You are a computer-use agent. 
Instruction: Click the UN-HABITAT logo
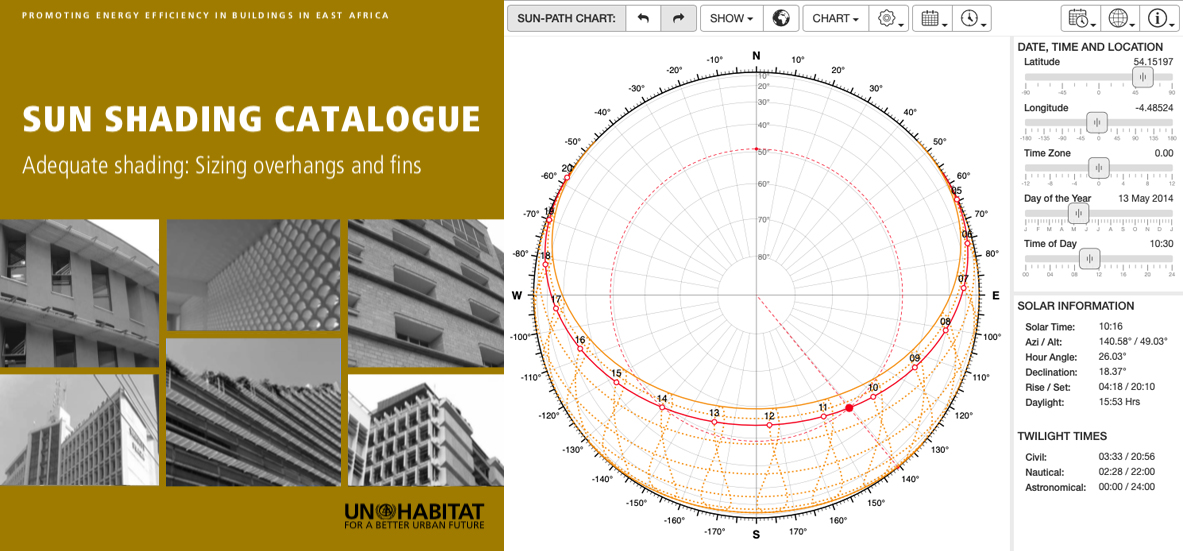(414, 515)
